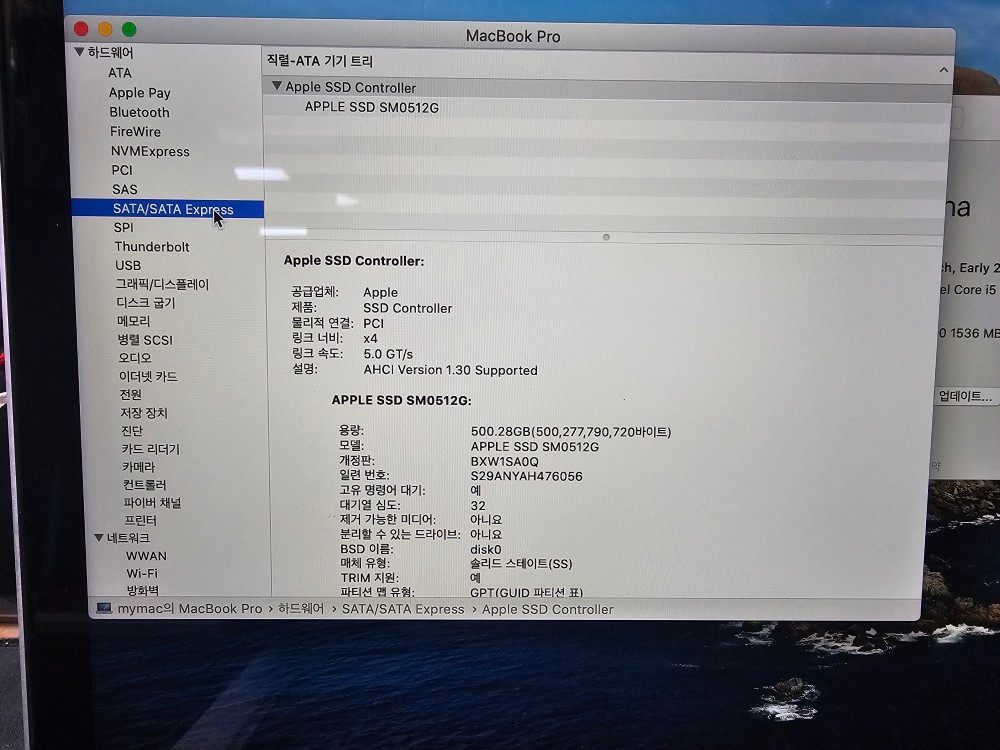Collapse the Apple SSD Controller tree node
This screenshot has height=750, width=1000.
pyautogui.click(x=277, y=85)
